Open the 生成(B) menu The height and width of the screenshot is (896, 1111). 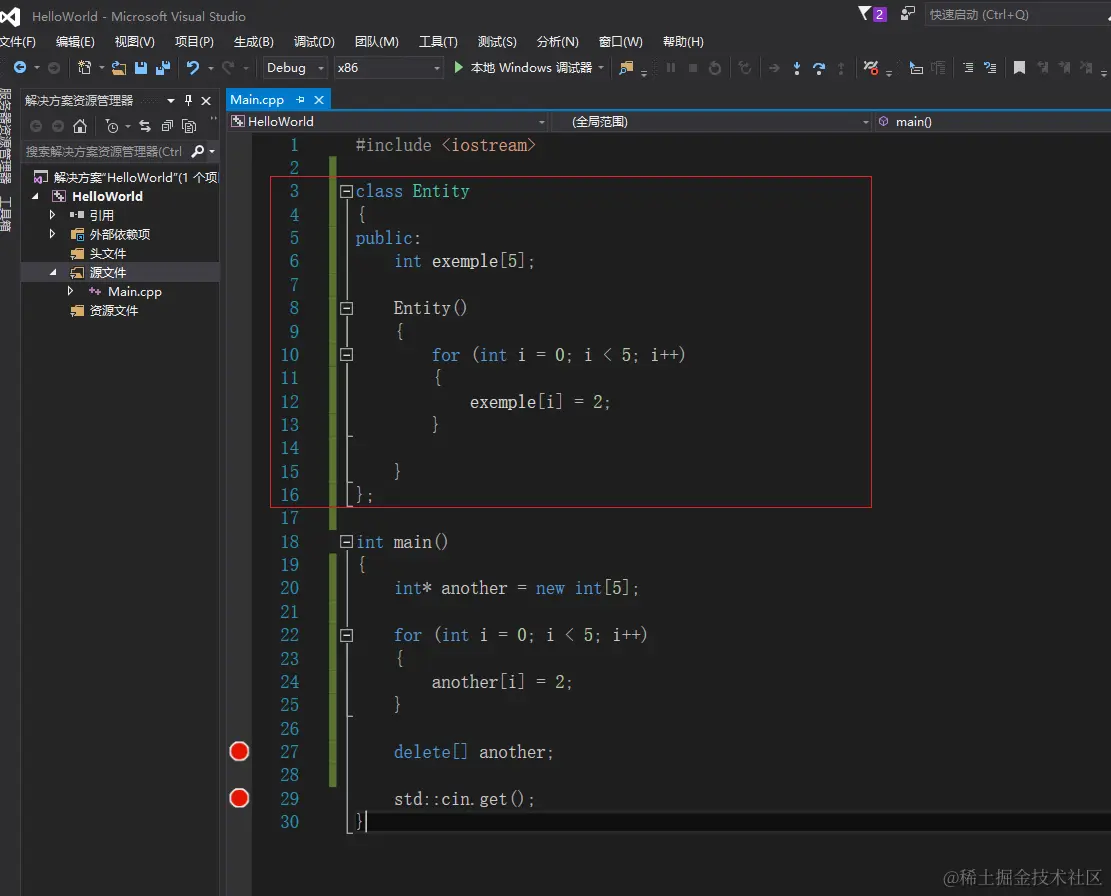[253, 42]
